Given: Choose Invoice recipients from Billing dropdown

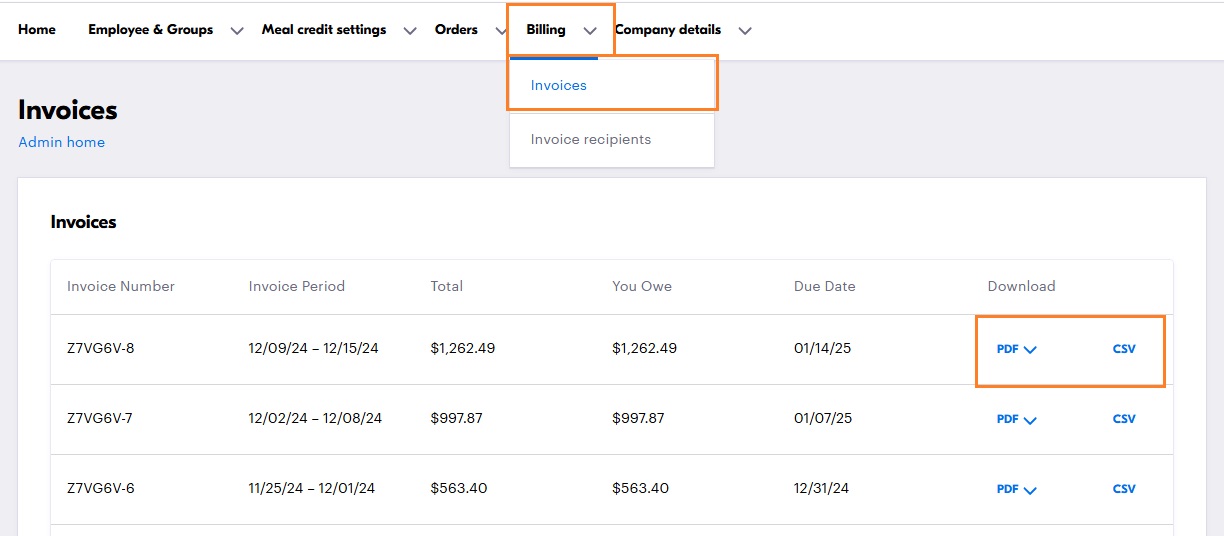Looking at the screenshot, I should (x=590, y=140).
